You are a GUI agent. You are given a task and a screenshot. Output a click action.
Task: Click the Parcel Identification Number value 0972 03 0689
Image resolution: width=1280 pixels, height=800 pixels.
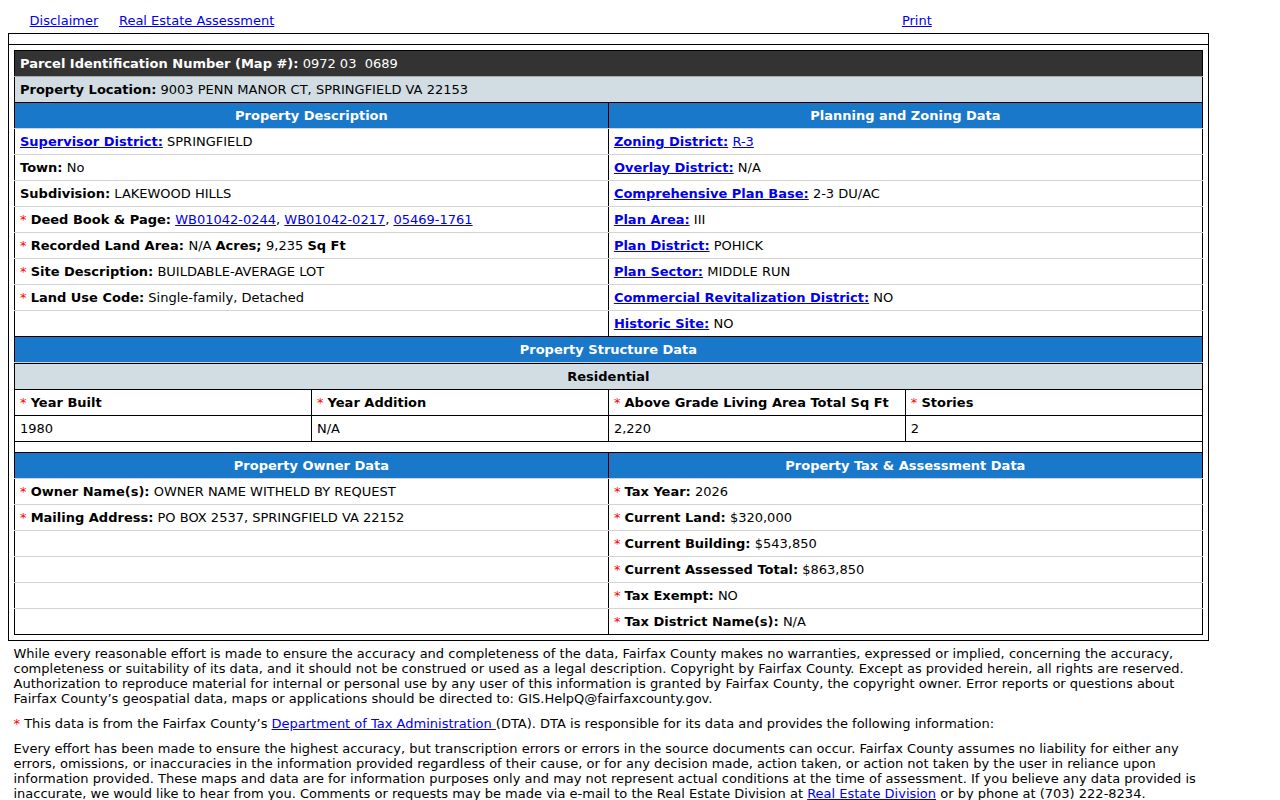[350, 63]
